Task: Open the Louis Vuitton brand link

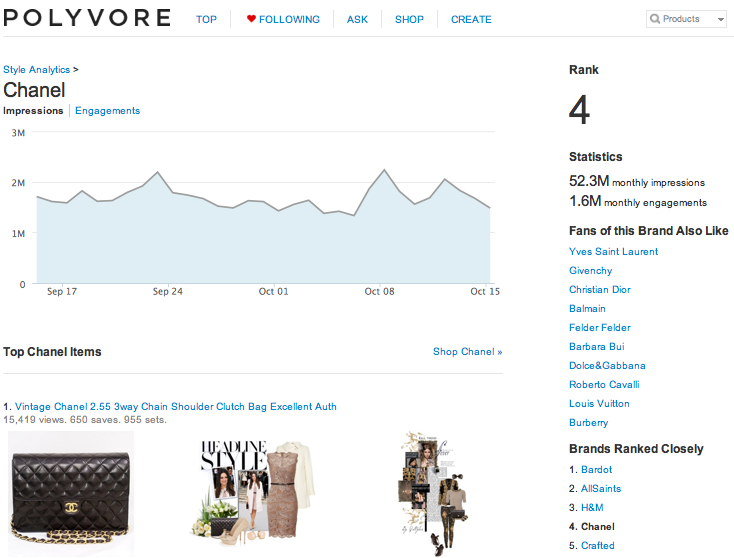Action: pos(599,404)
